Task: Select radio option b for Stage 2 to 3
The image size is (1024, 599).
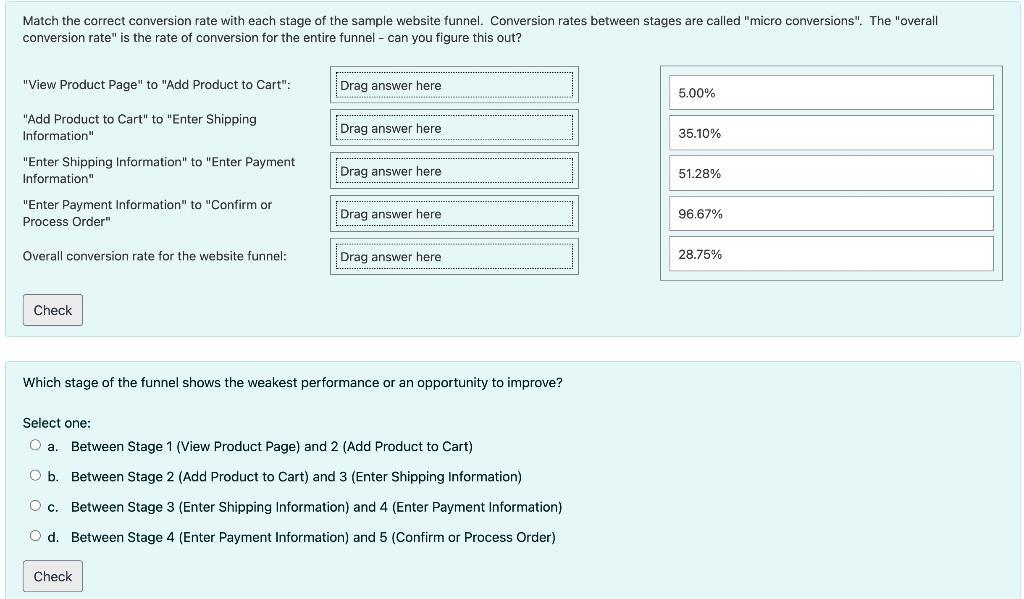Action: 34,475
